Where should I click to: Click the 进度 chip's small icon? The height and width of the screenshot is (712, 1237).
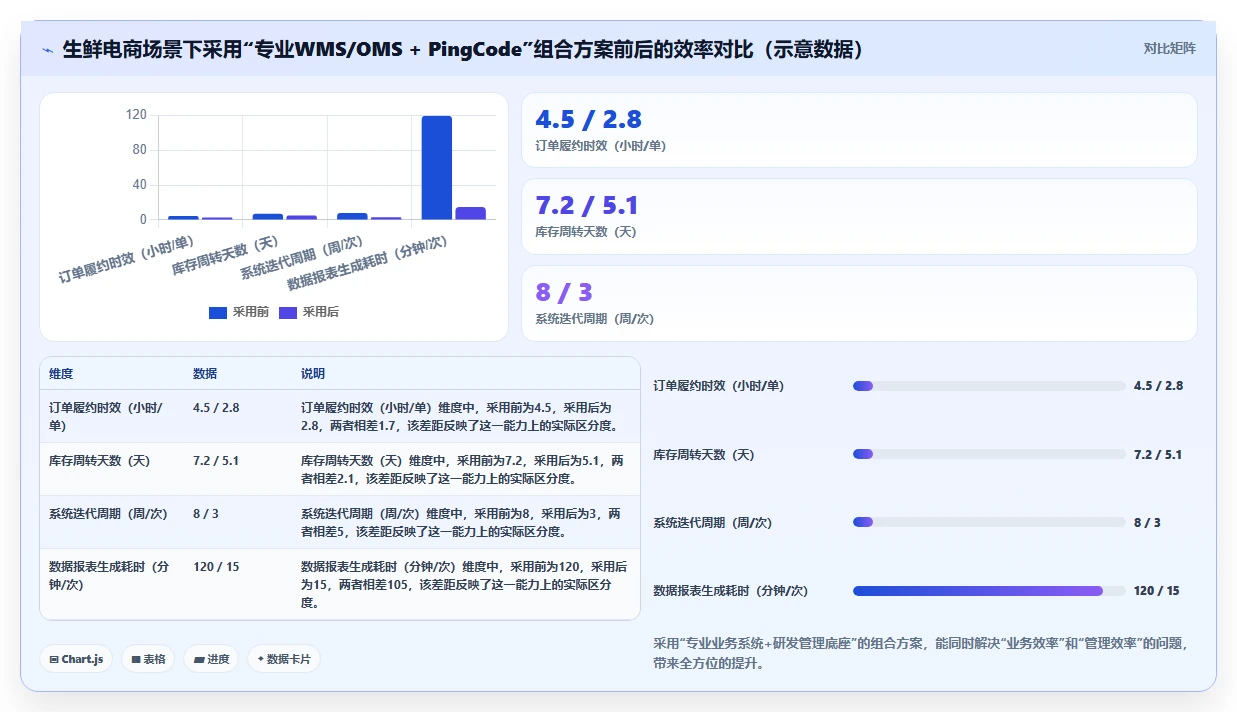point(198,660)
